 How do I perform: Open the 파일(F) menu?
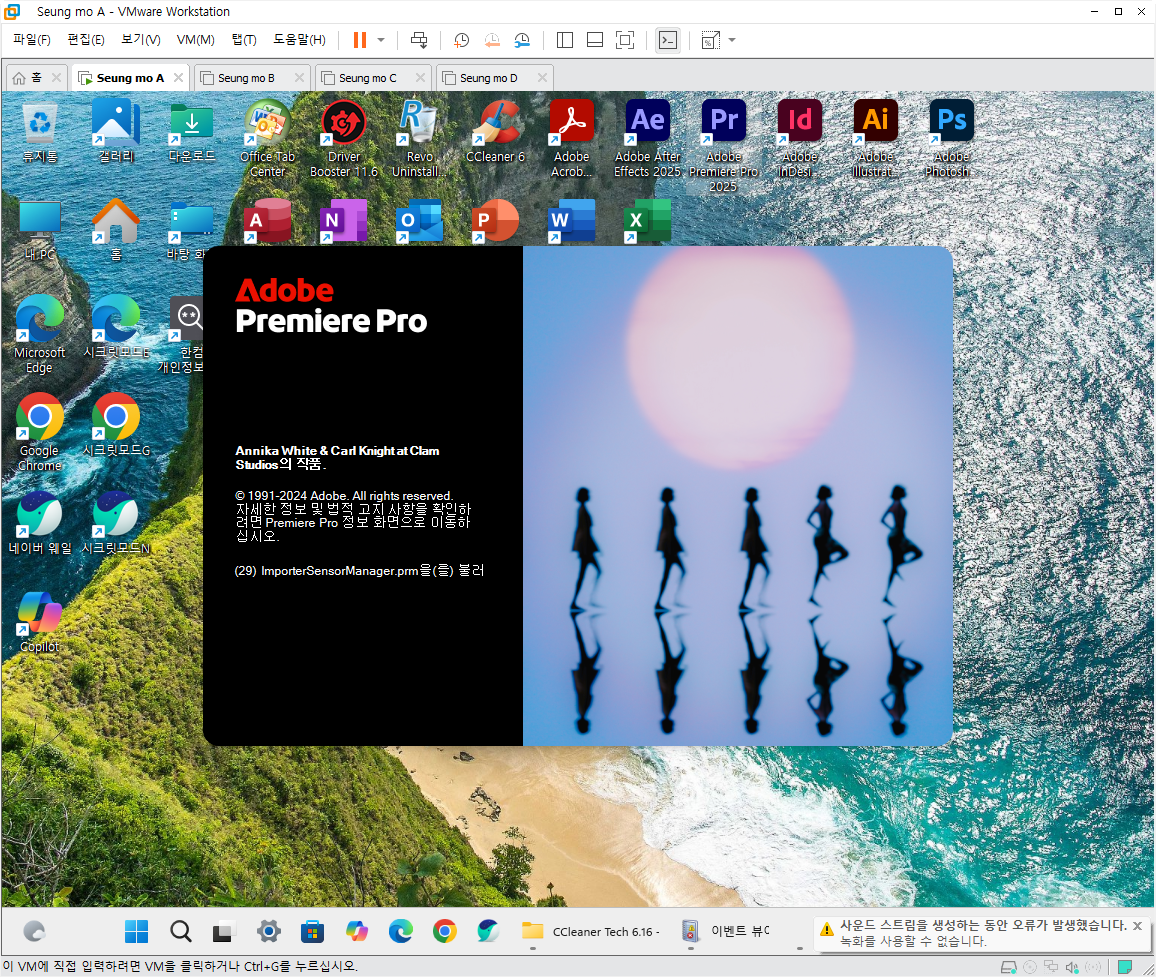tap(32, 40)
